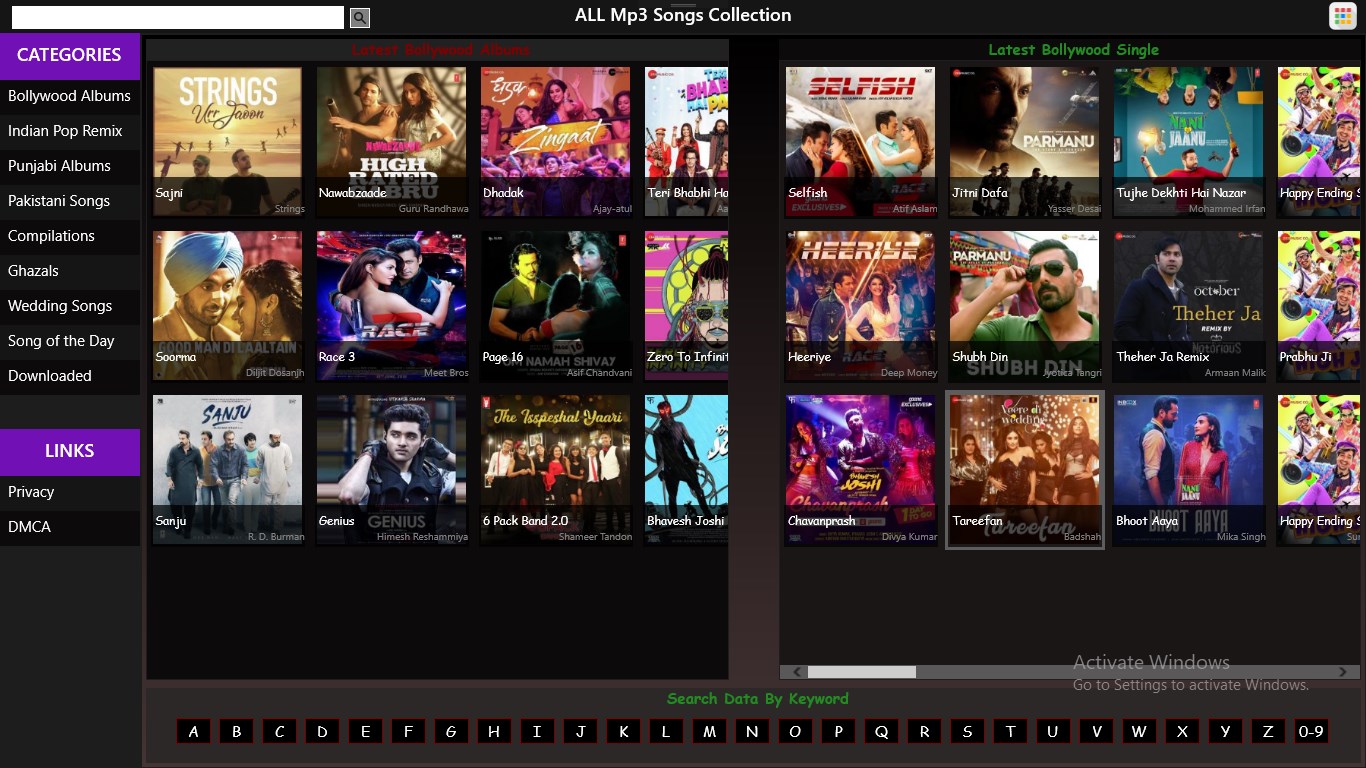Viewport: 1366px width, 768px height.
Task: Open the Bhoot Aaya single
Action: tap(1189, 470)
